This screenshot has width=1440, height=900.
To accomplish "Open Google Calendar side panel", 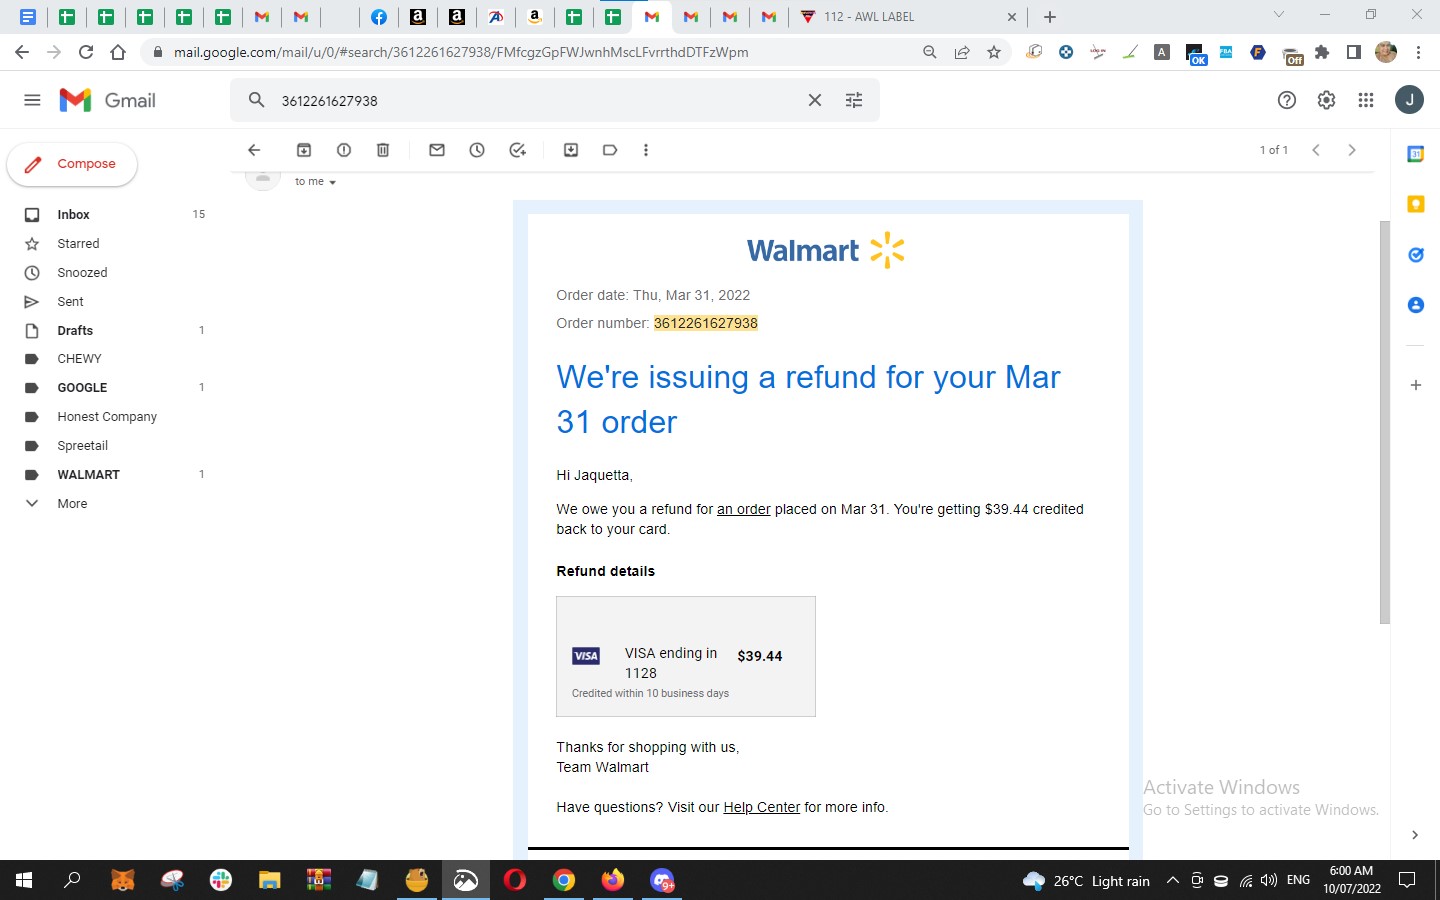I will pyautogui.click(x=1416, y=154).
